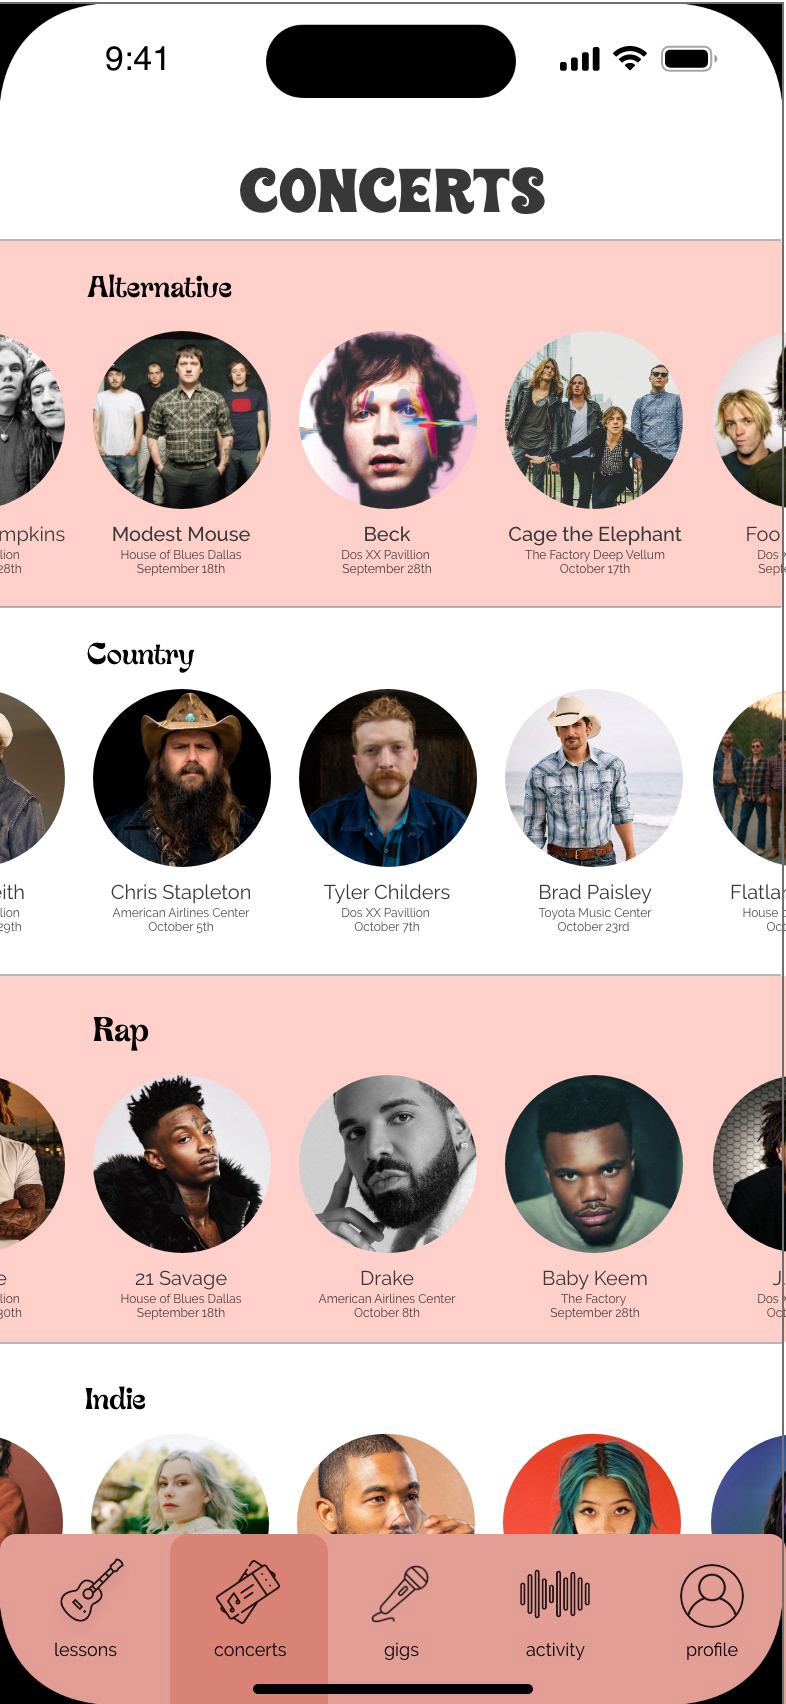
Task: Tap the concerts ticket icon
Action: pyautogui.click(x=248, y=1591)
